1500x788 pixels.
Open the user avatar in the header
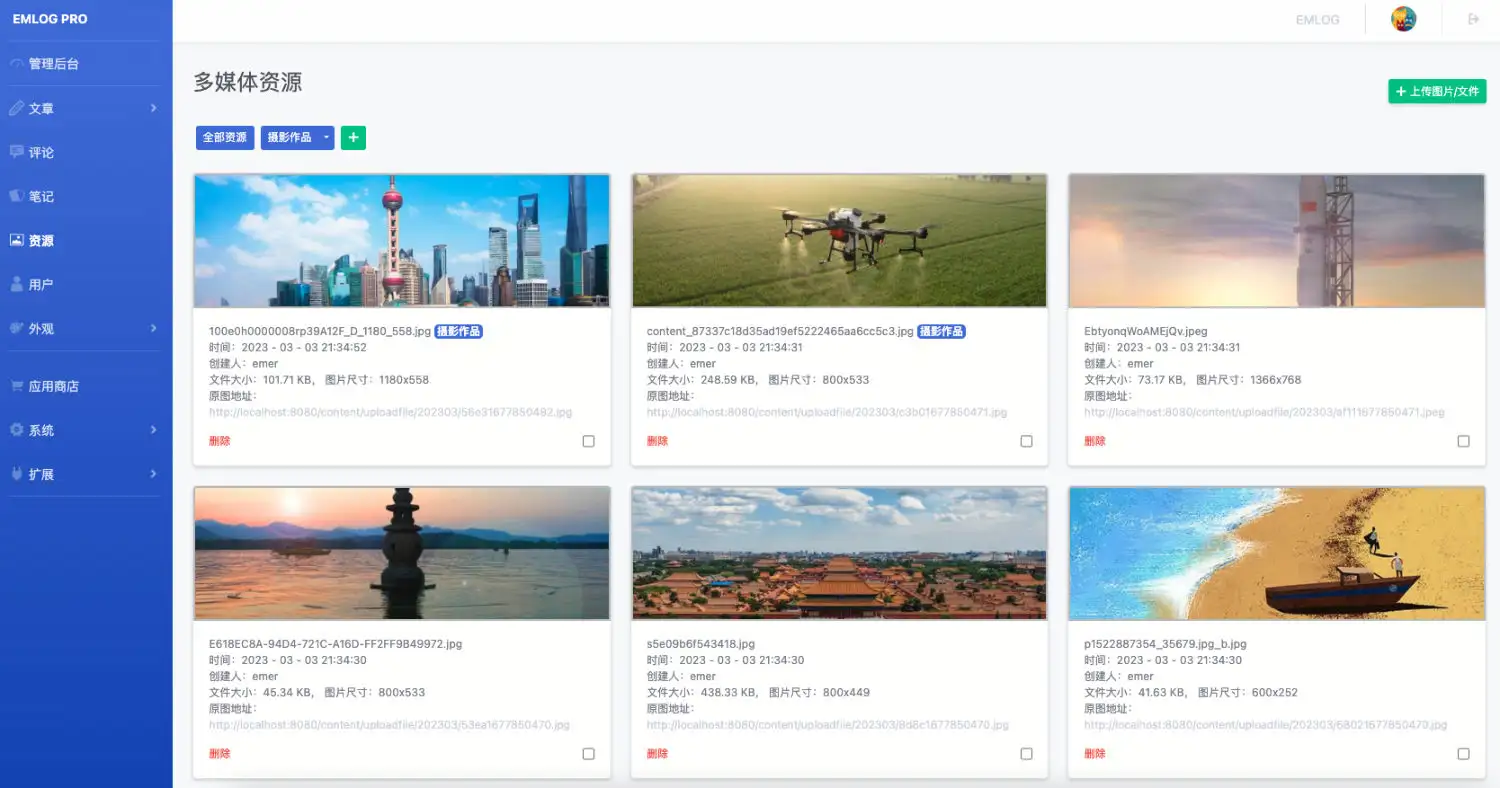(x=1404, y=19)
